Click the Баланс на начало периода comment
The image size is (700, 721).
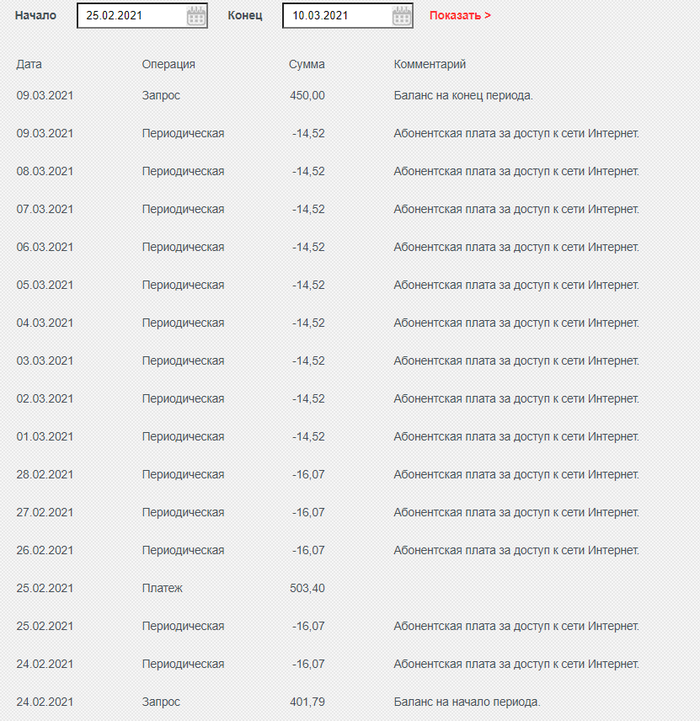[x=467, y=702]
